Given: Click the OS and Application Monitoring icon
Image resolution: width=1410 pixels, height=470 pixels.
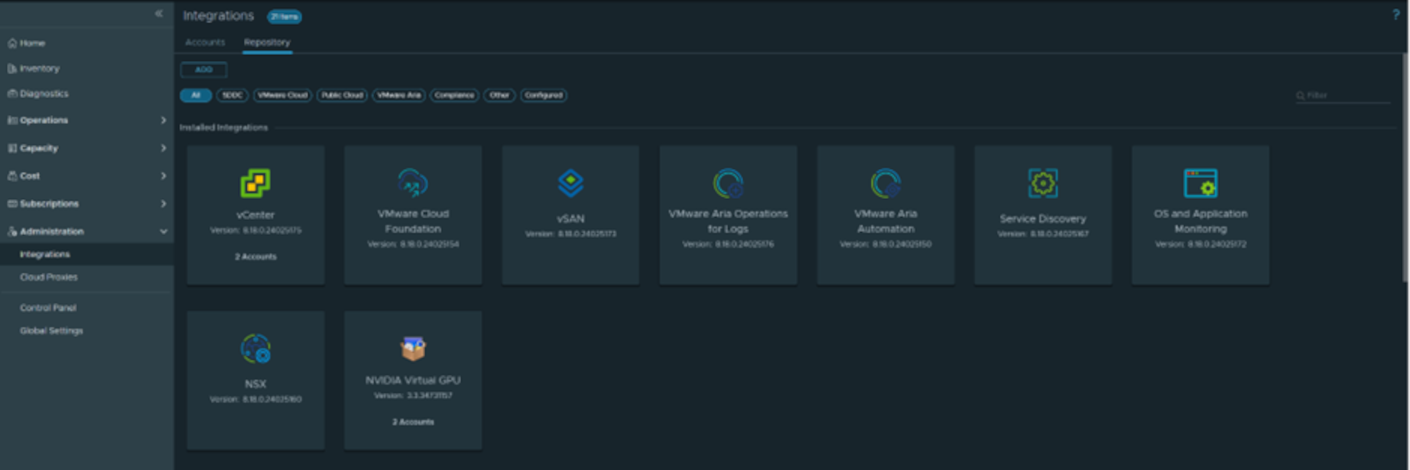Looking at the screenshot, I should coord(1200,184).
